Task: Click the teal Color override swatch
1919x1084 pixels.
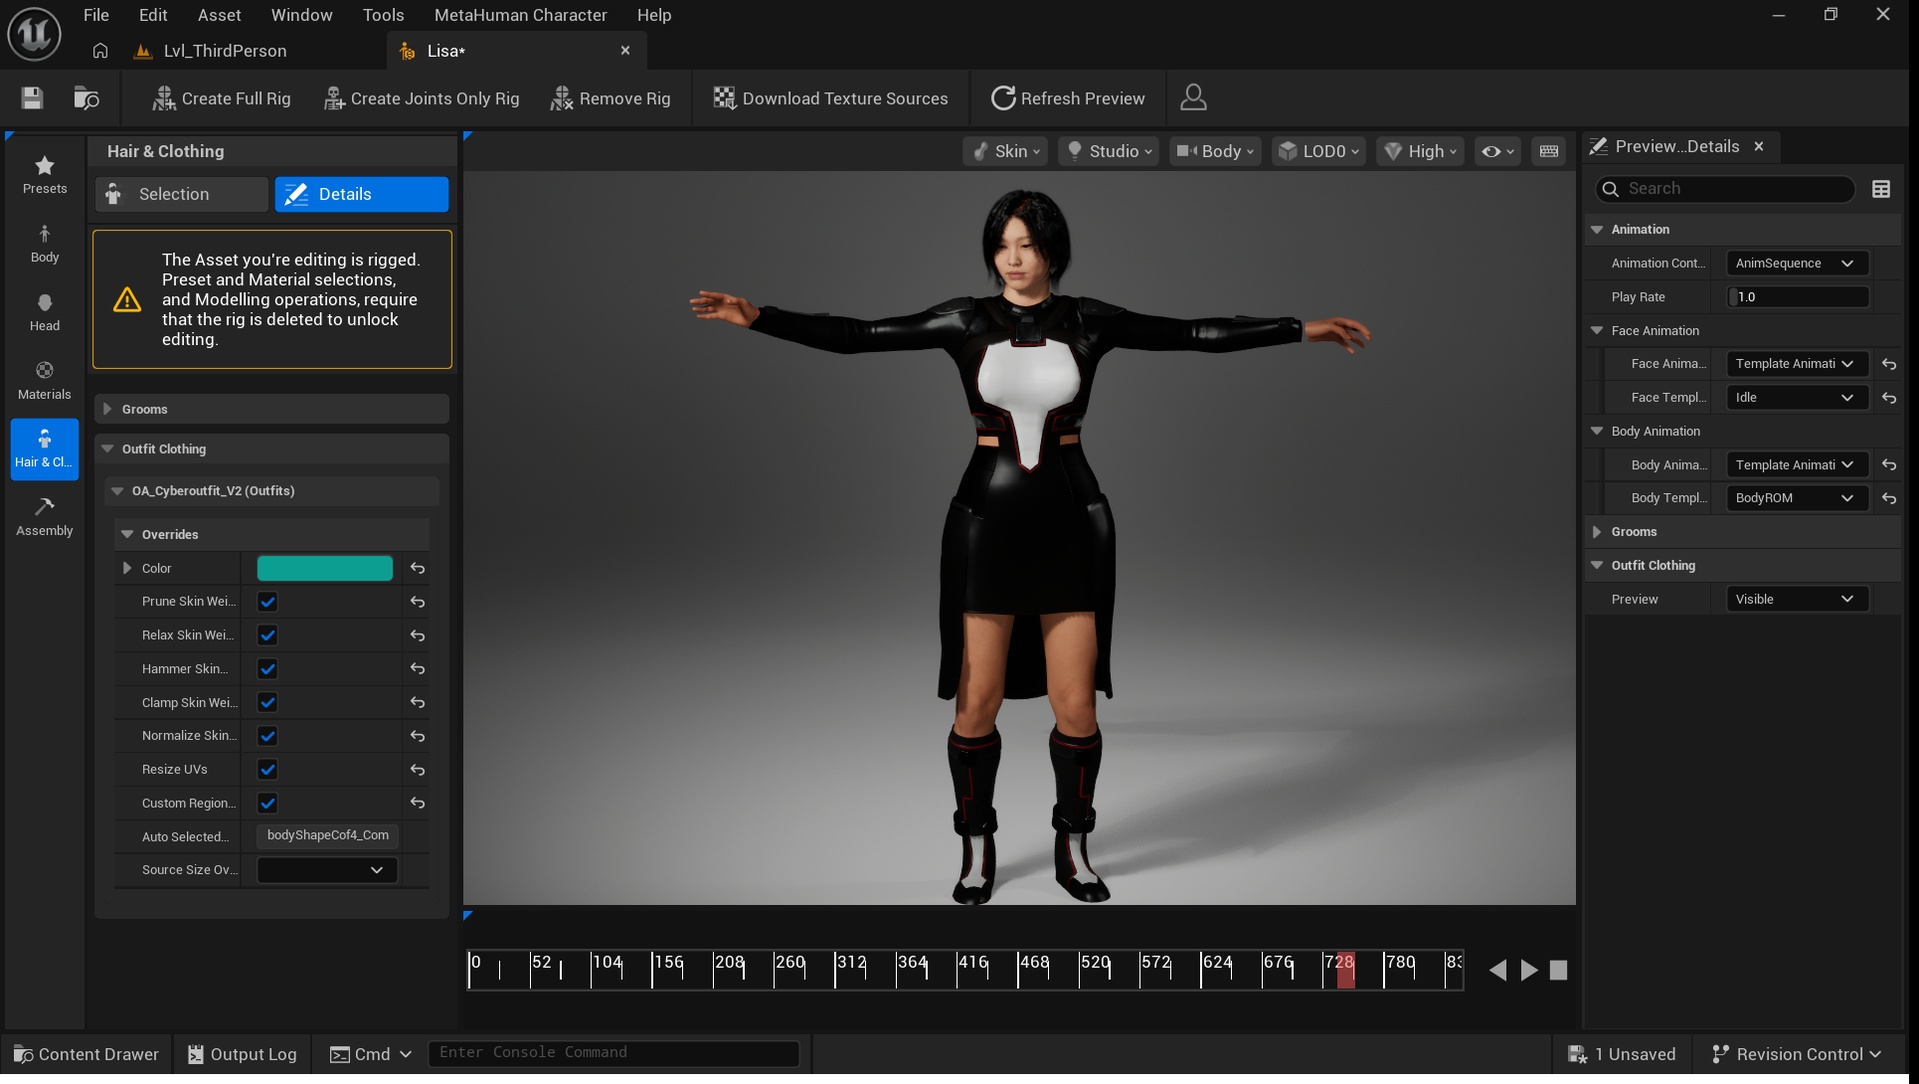Action: [x=325, y=568]
